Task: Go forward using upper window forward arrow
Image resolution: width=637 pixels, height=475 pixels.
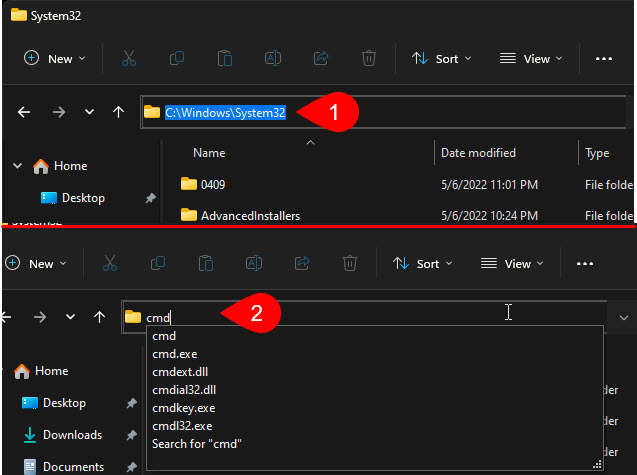Action: [x=59, y=112]
